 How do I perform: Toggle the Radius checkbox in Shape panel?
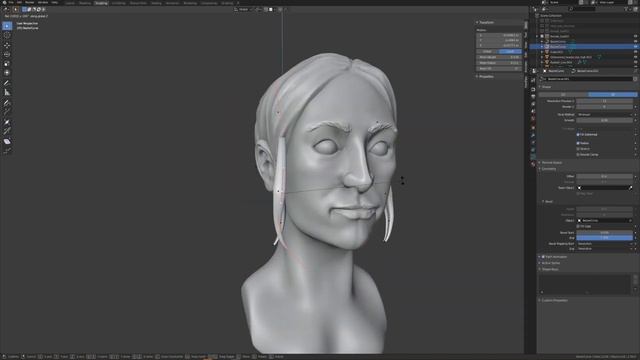pyautogui.click(x=578, y=143)
